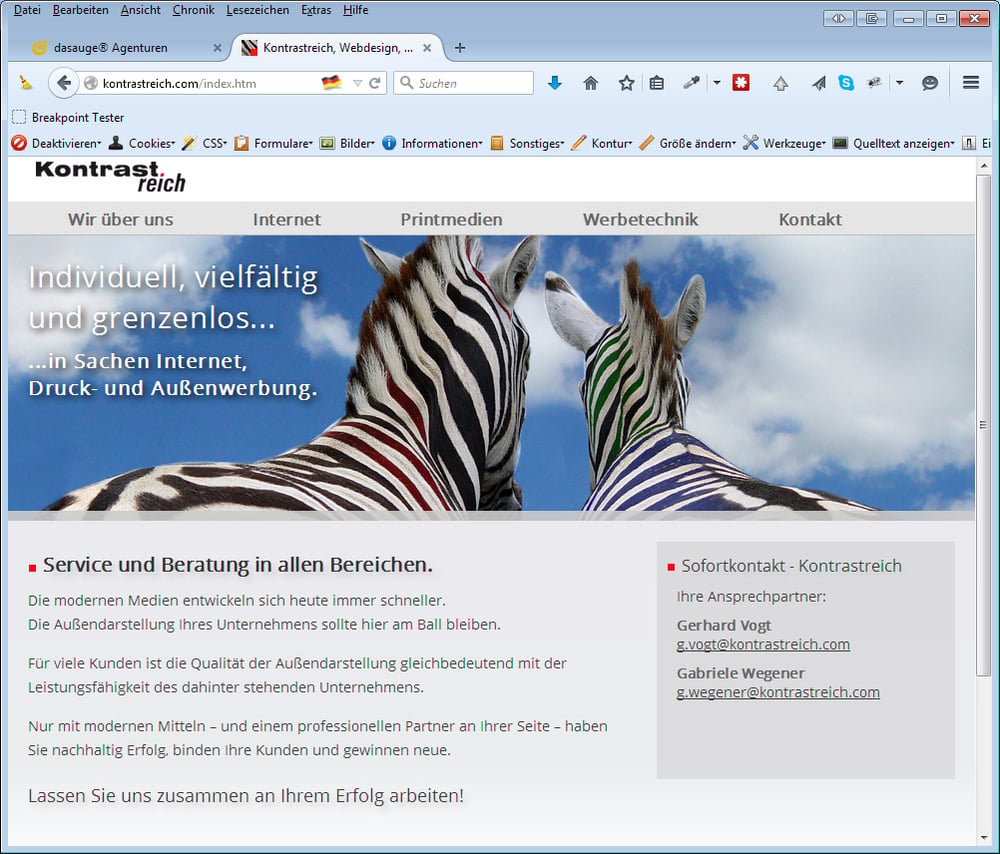Open the Sonstiges dropdown menu

(x=527, y=144)
